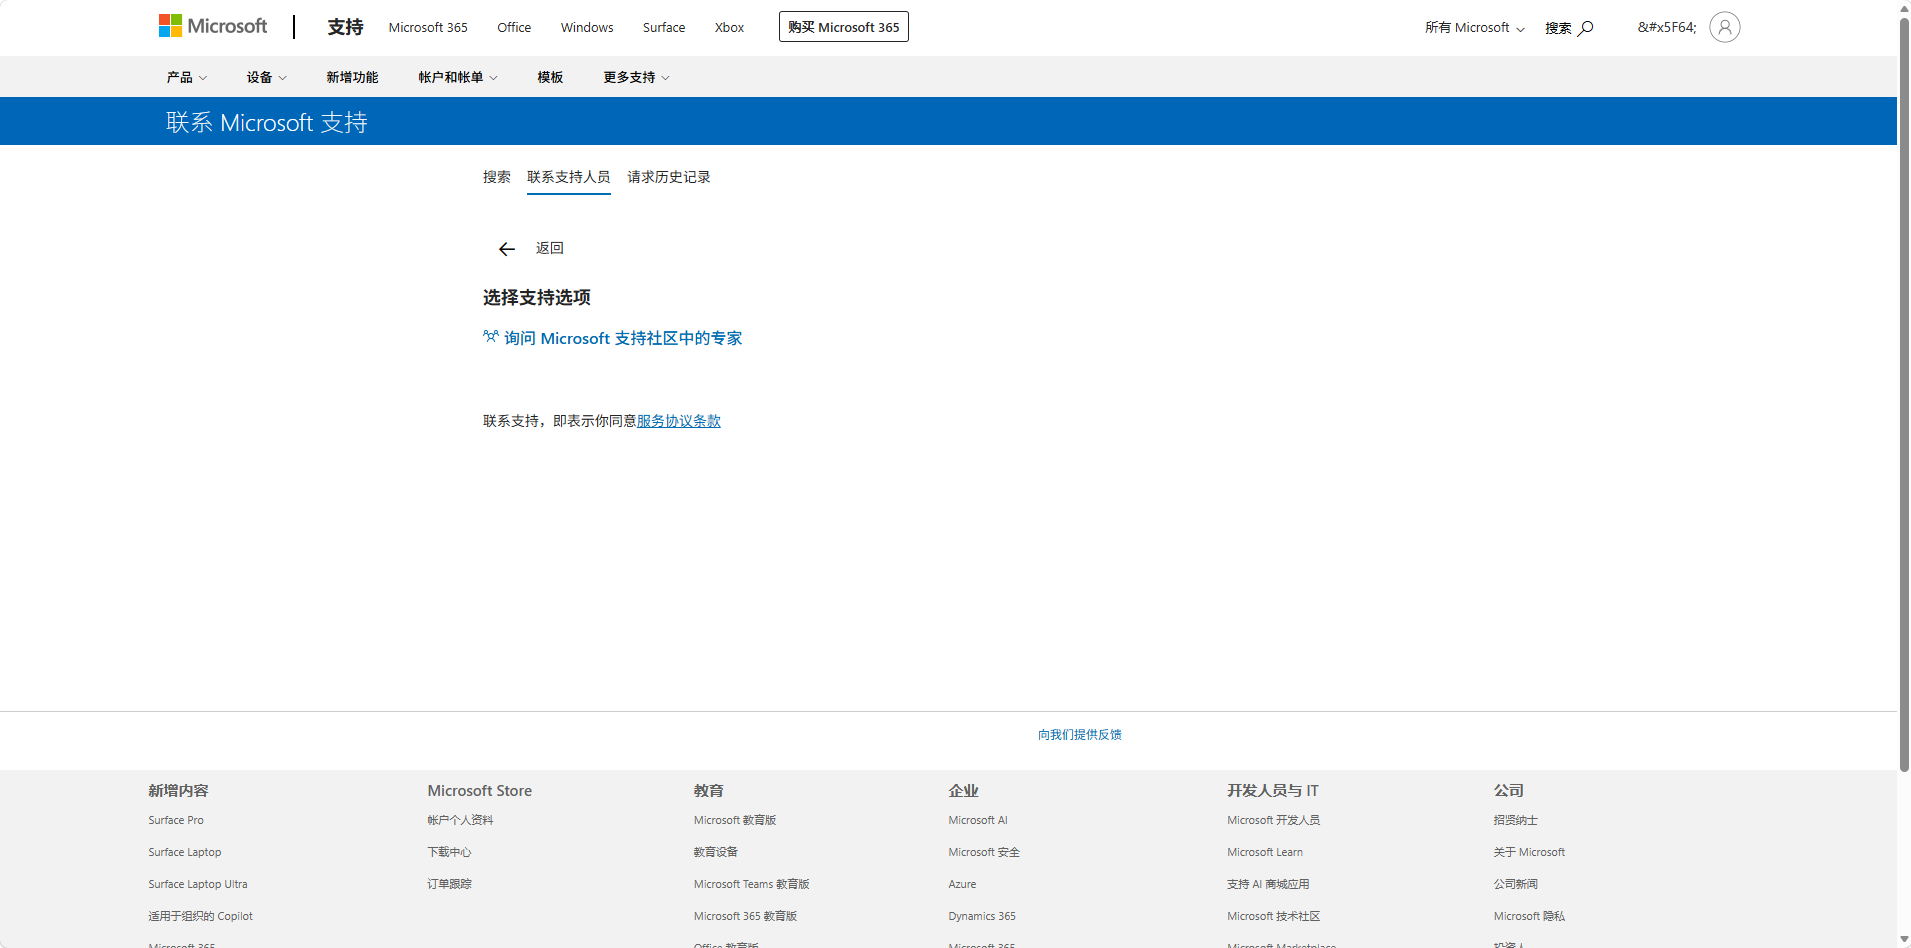
Task: Open 公司新闻 footer link
Action: pyautogui.click(x=1516, y=884)
